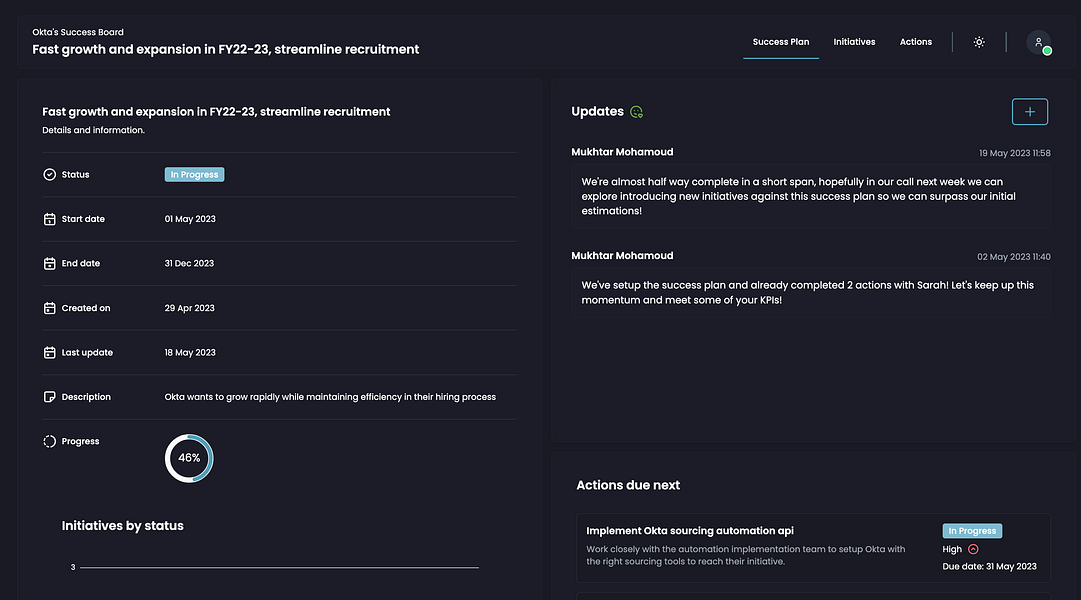The height and width of the screenshot is (600, 1081).
Task: Click the Description note icon
Action: [x=50, y=397]
